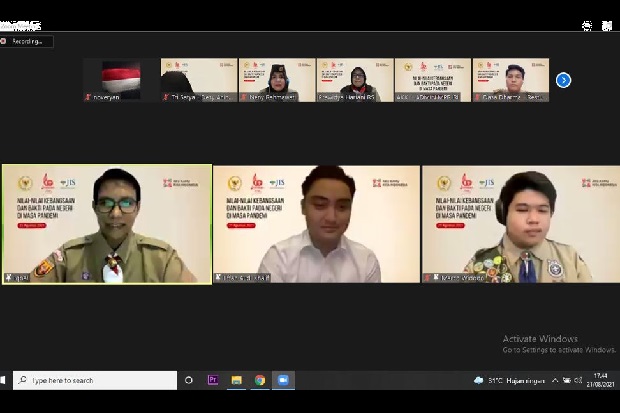
Task: Open volume control in system tray
Action: tap(578, 381)
